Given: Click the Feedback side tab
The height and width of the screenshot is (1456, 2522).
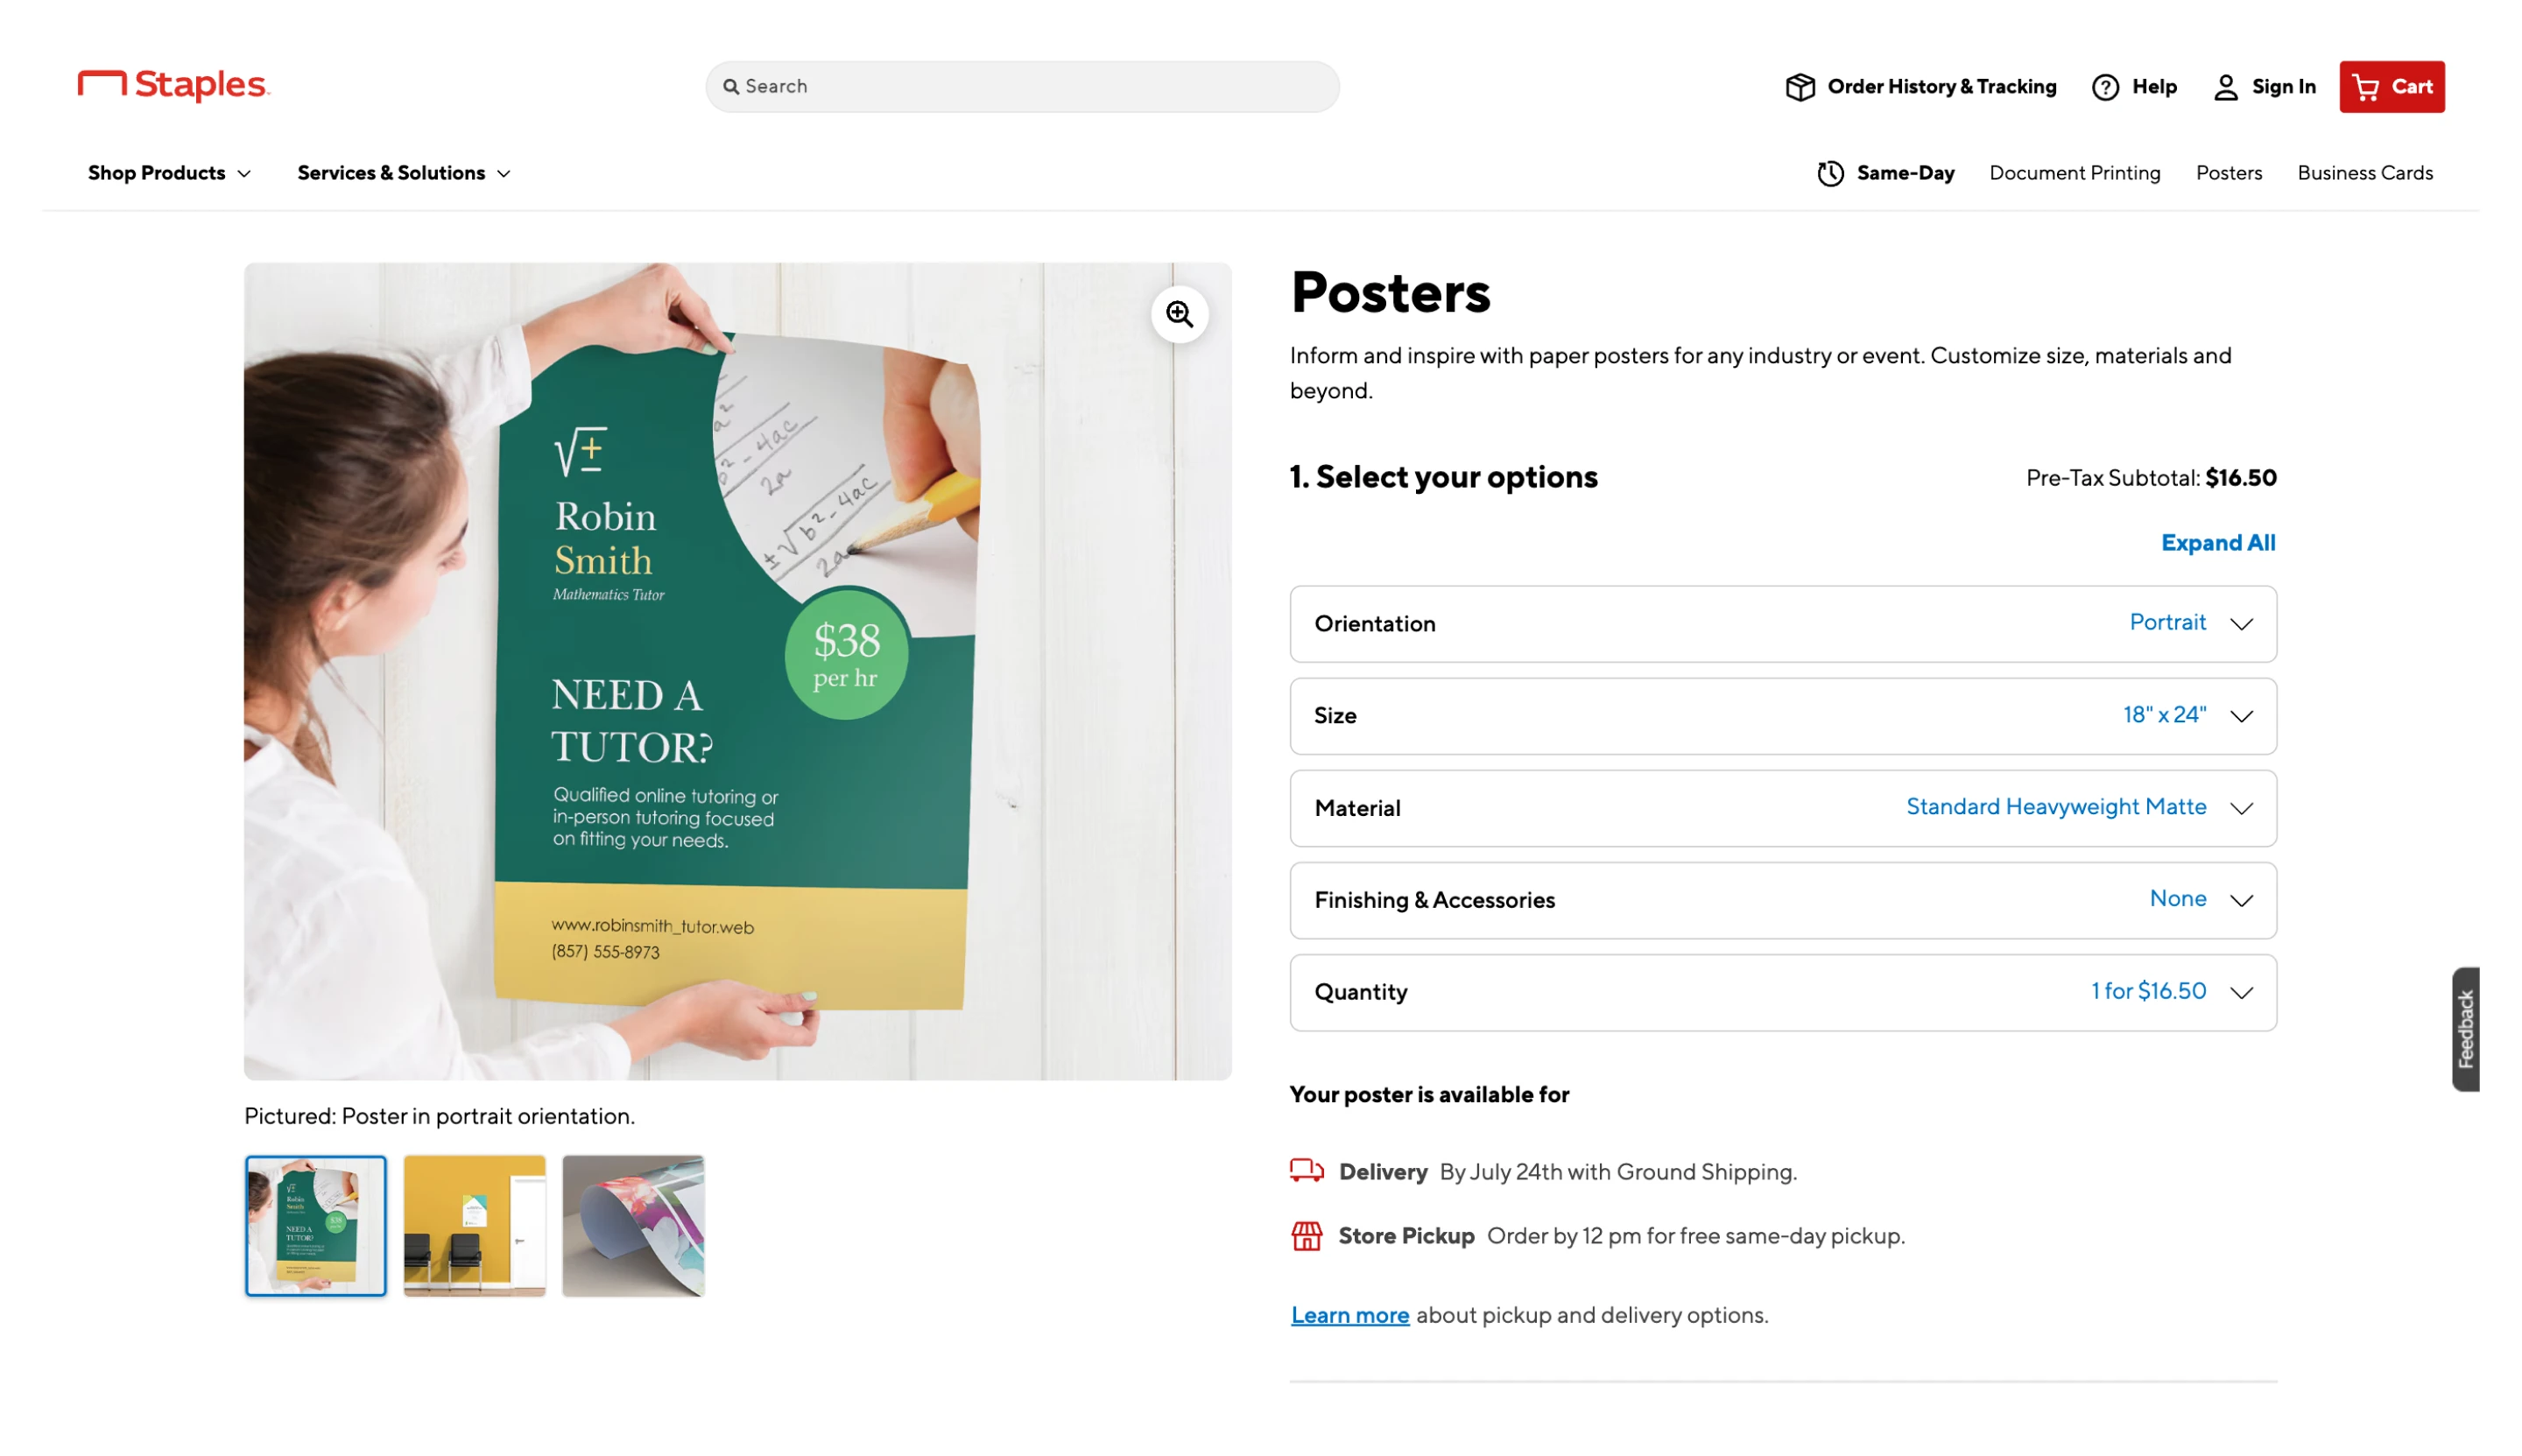Looking at the screenshot, I should [2464, 1028].
